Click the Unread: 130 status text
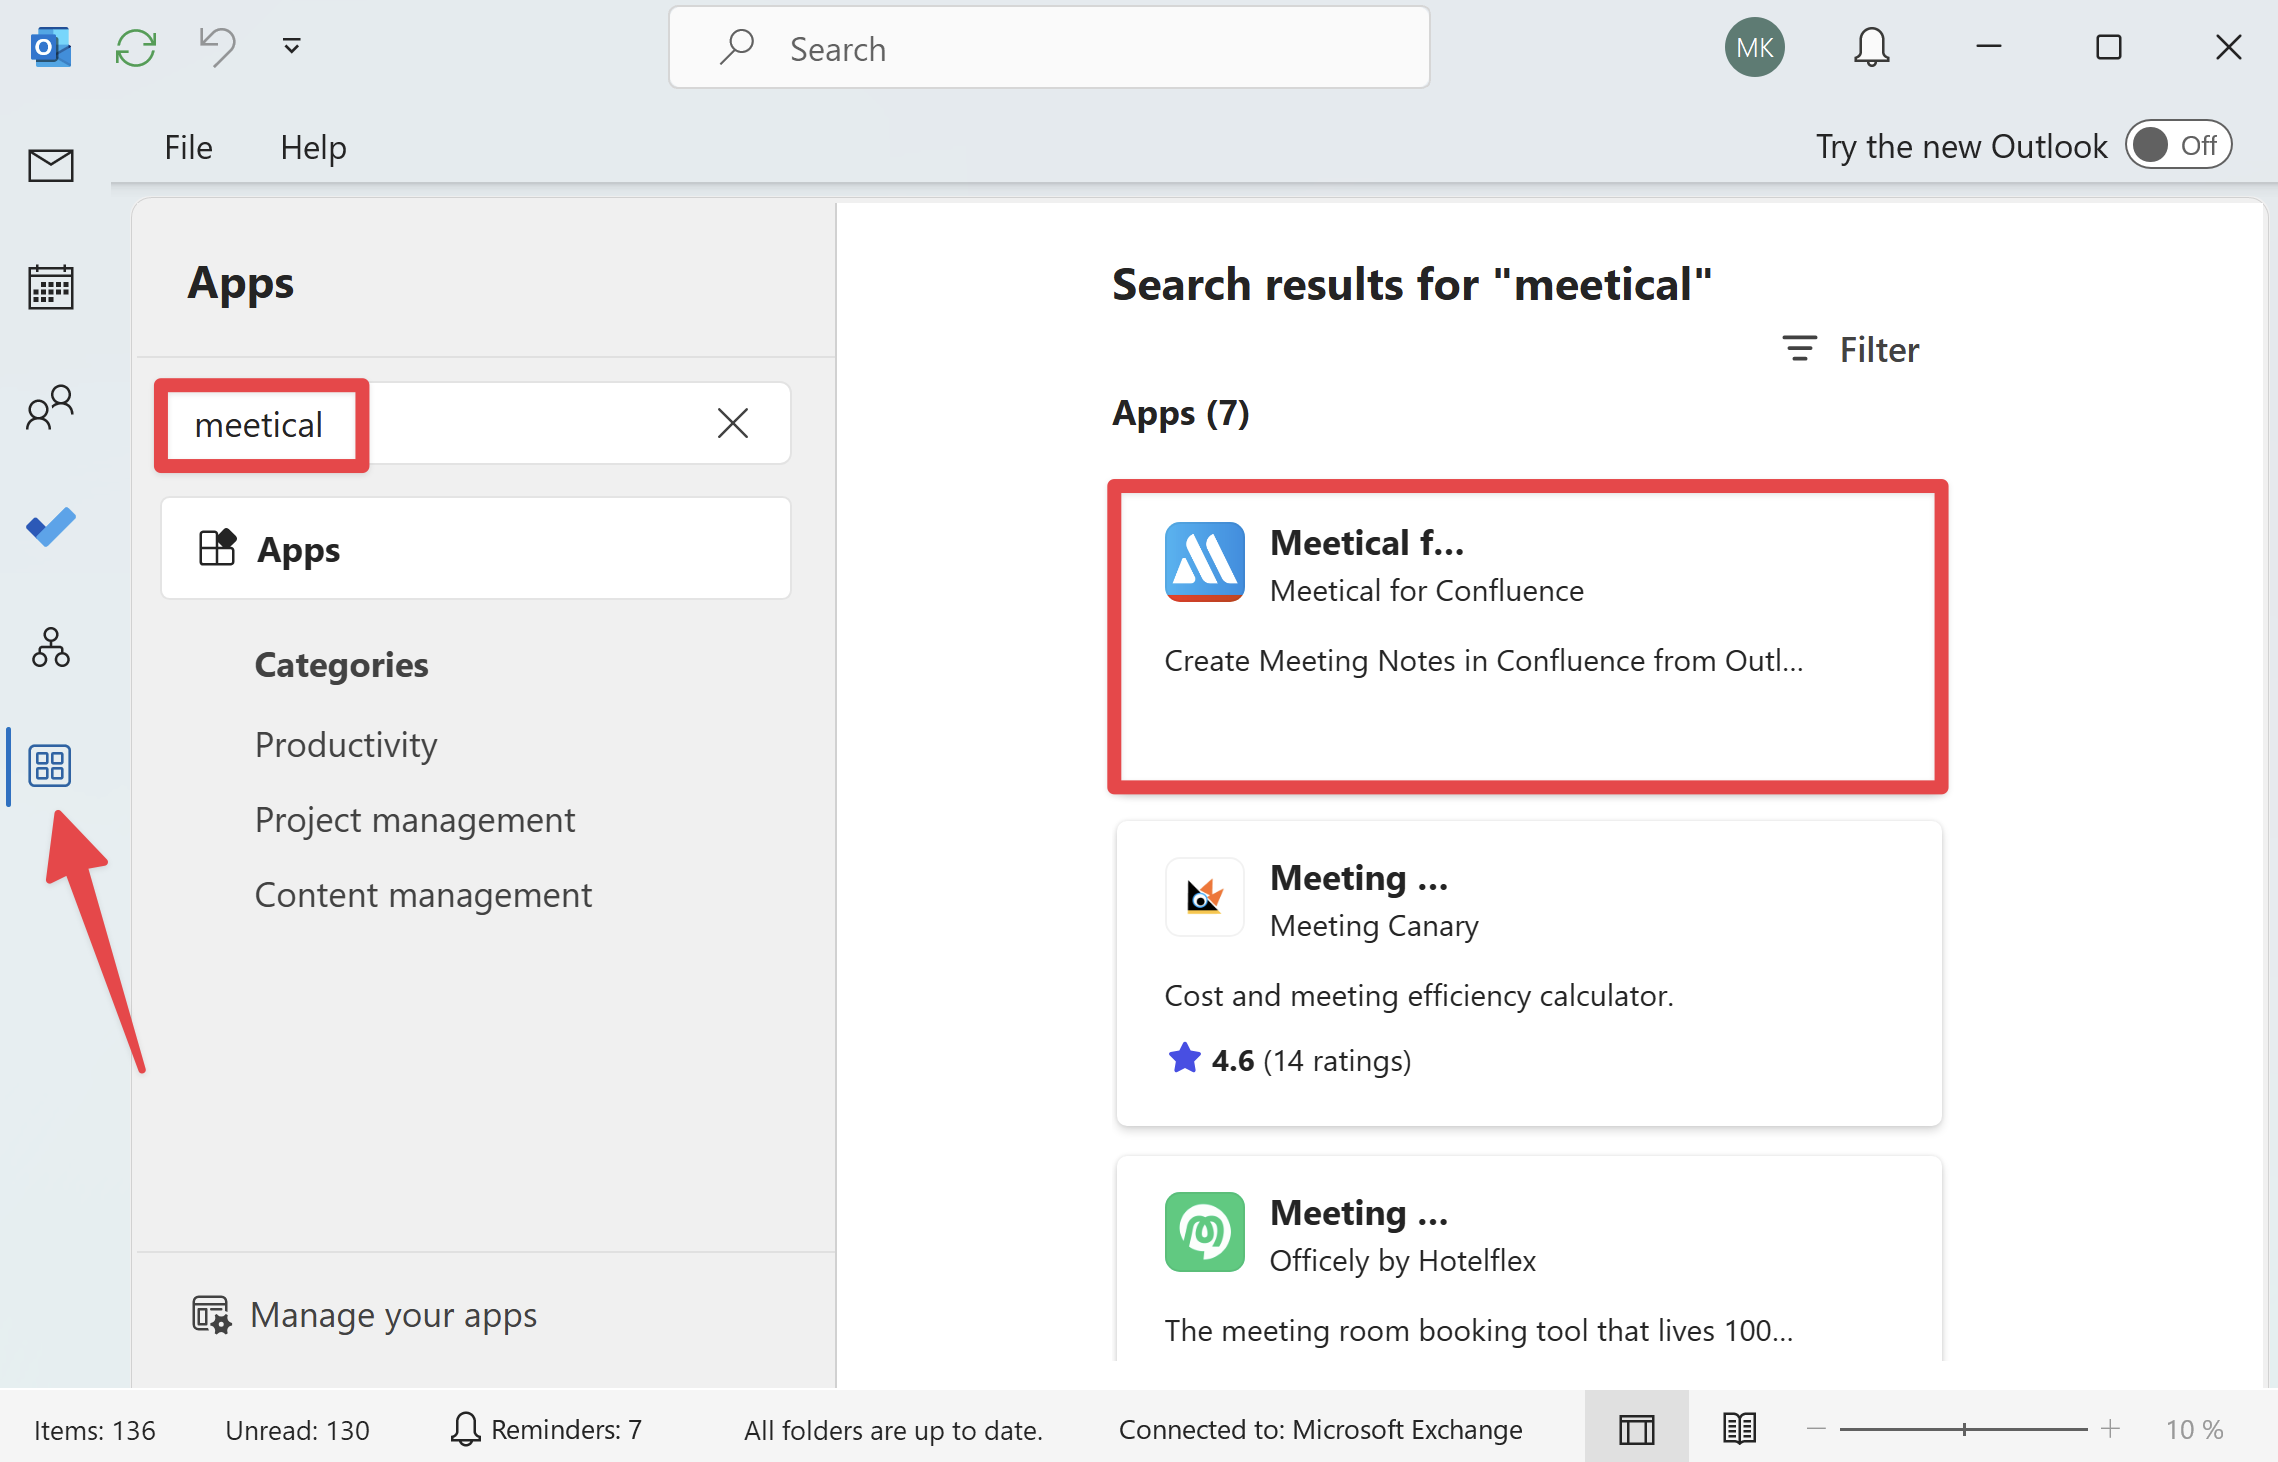The image size is (2278, 1462). click(297, 1430)
